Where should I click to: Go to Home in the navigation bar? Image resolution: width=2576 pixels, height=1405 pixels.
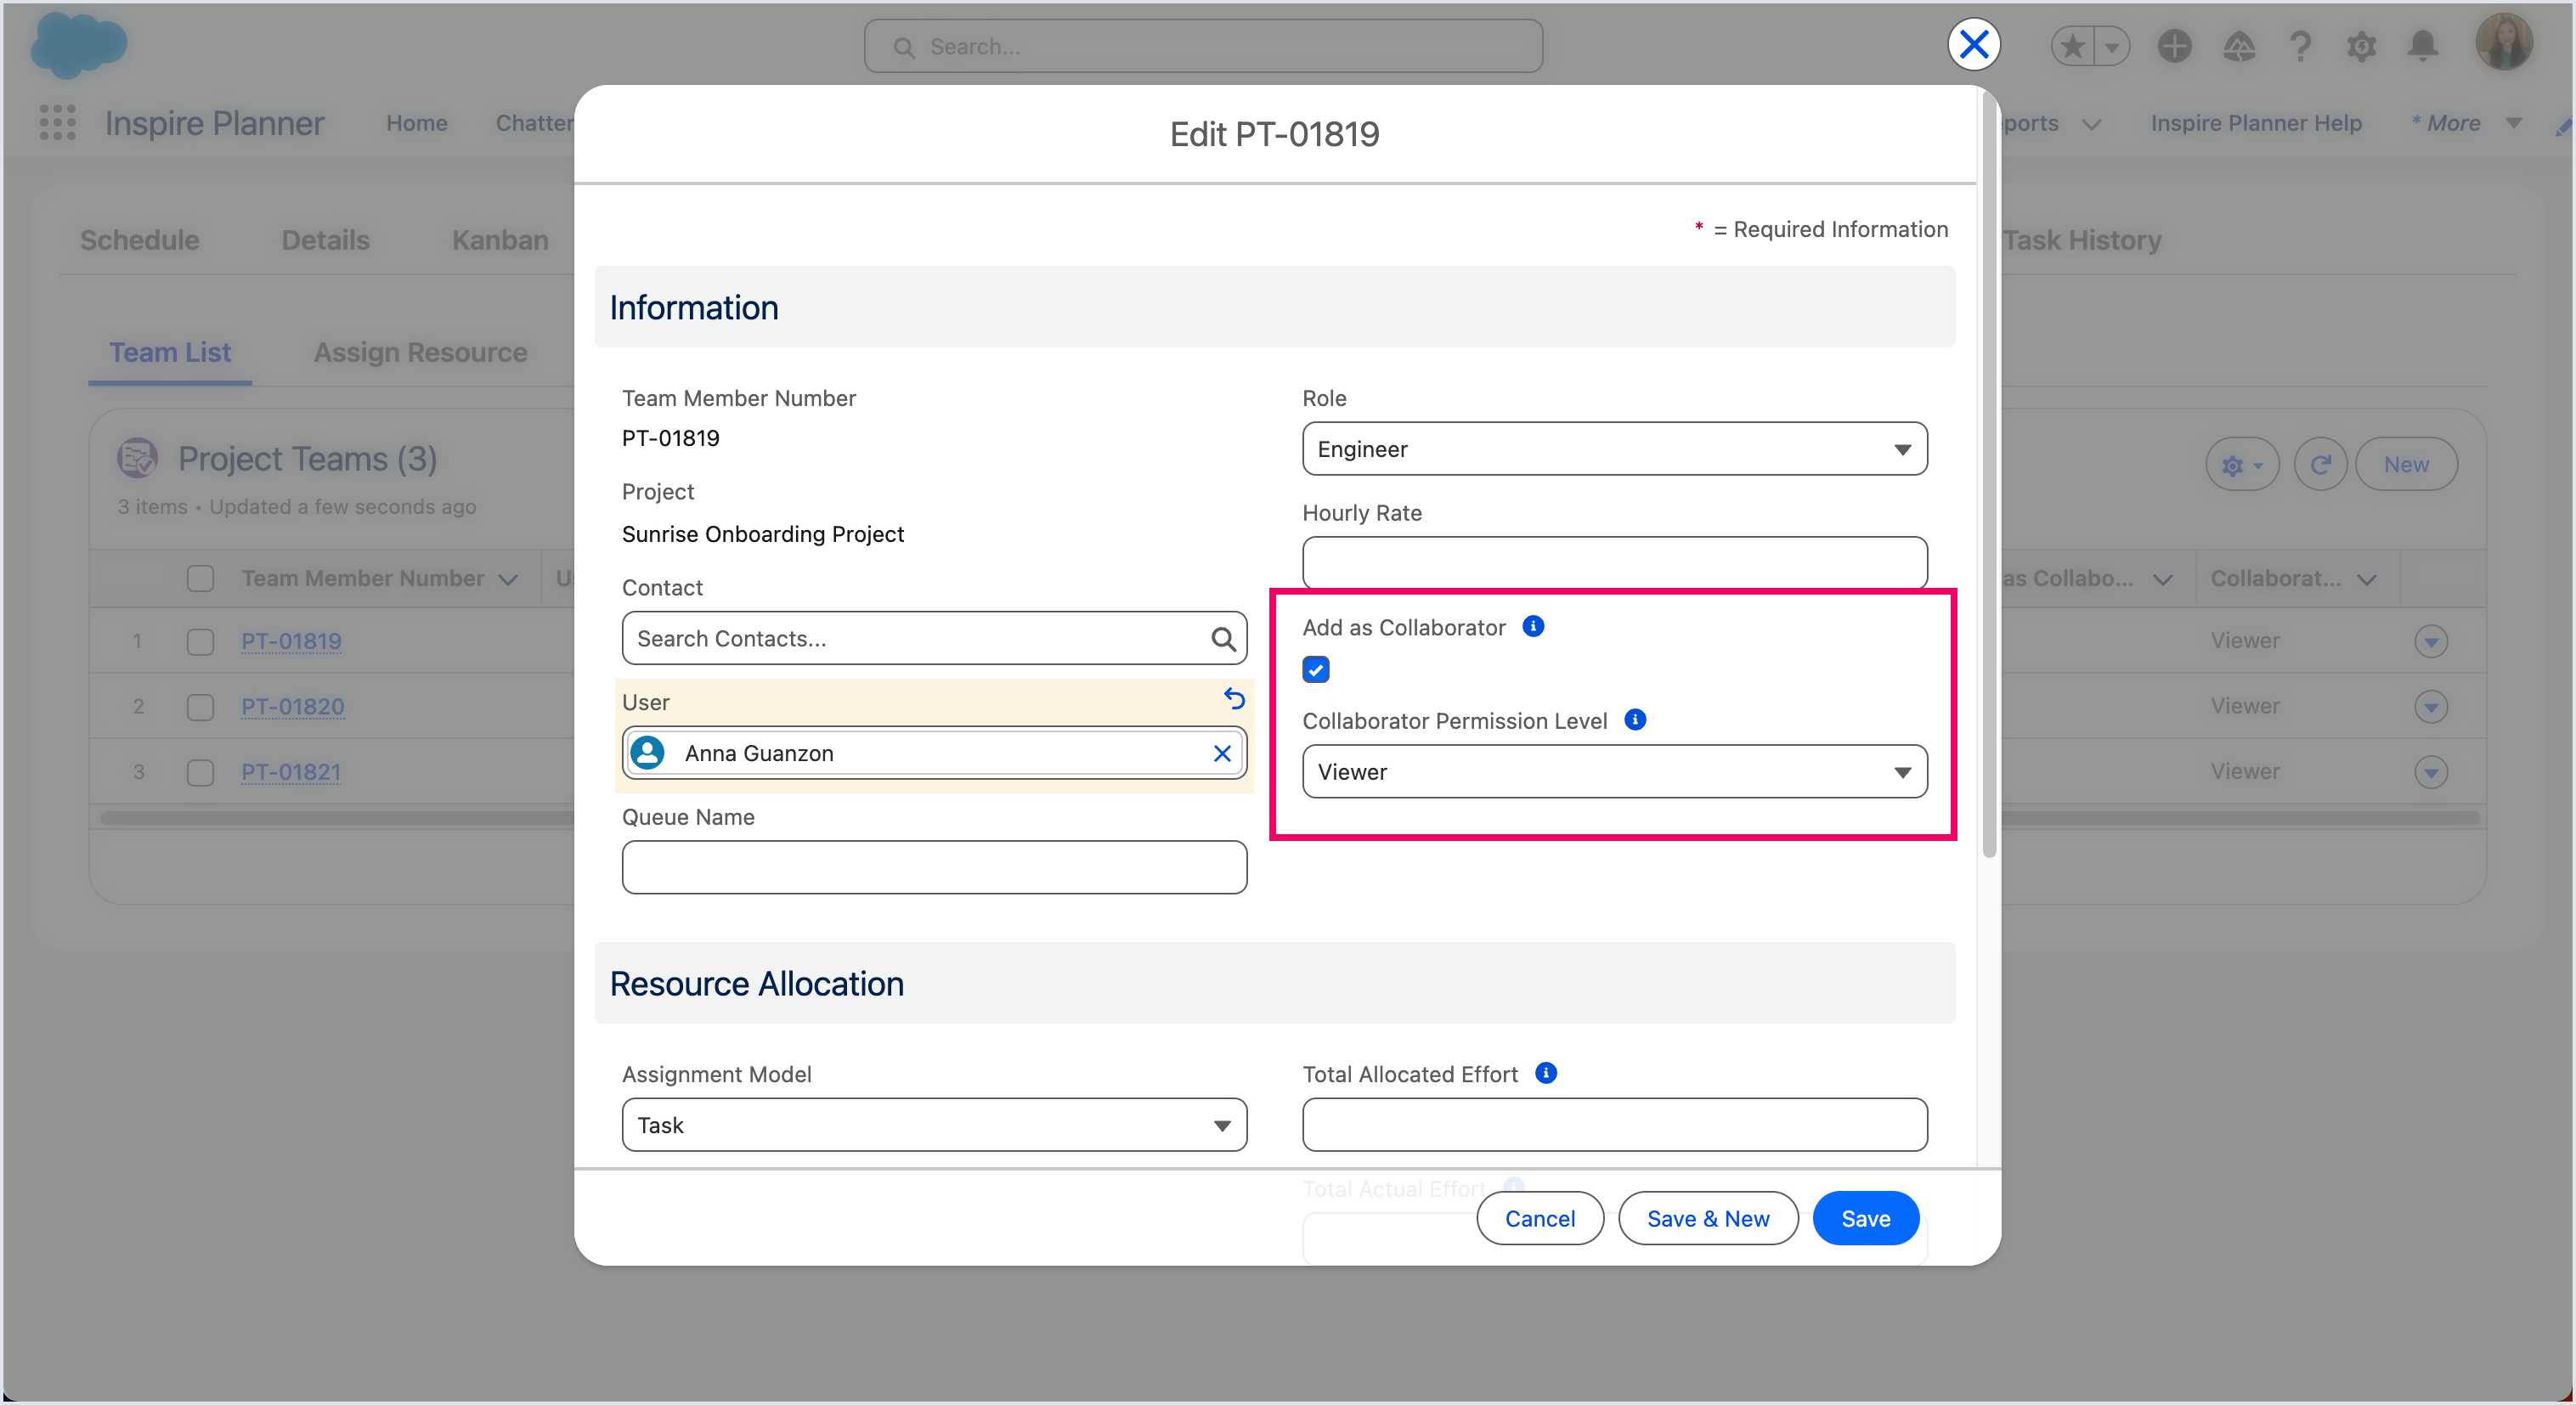point(417,123)
